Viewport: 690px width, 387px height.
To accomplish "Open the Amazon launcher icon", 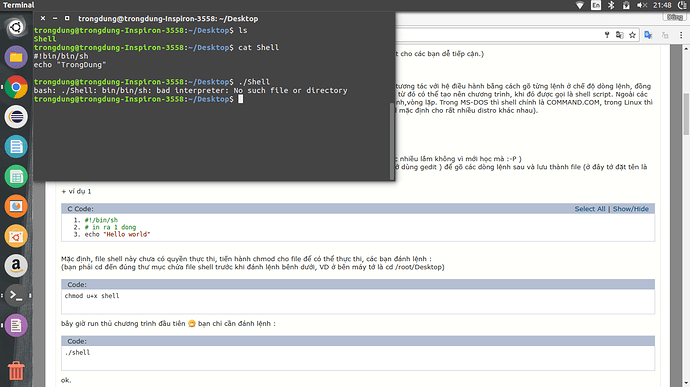I will [x=16, y=266].
